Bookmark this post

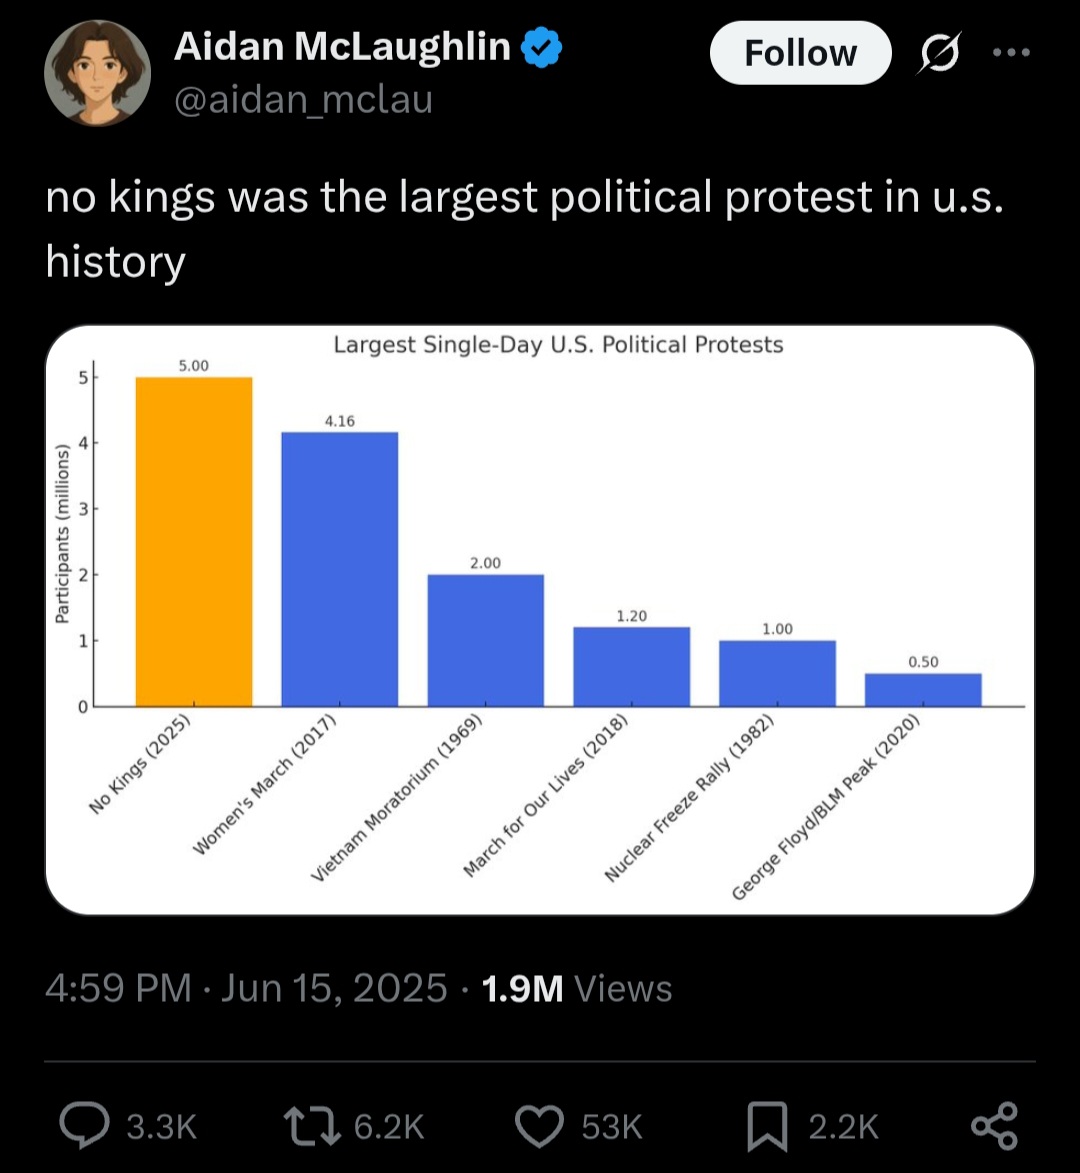pyautogui.click(x=767, y=1127)
